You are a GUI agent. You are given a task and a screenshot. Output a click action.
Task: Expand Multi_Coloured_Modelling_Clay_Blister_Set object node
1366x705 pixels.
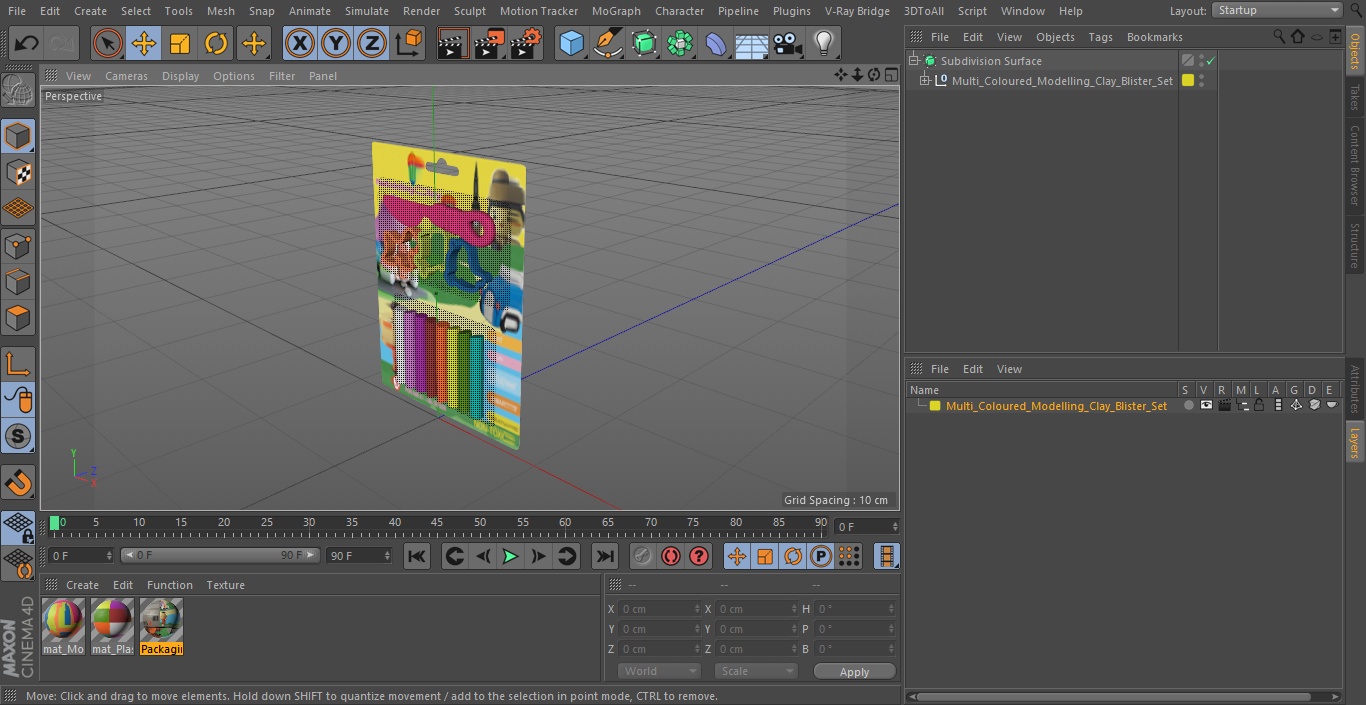pos(925,81)
